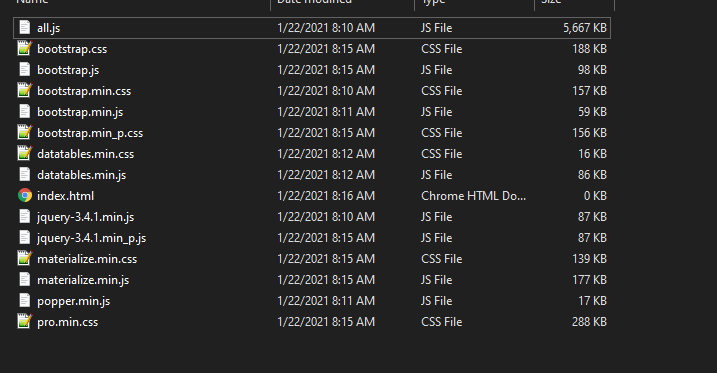This screenshot has height=373, width=717.
Task: Click the bootstrap.css file icon
Action: [25, 48]
